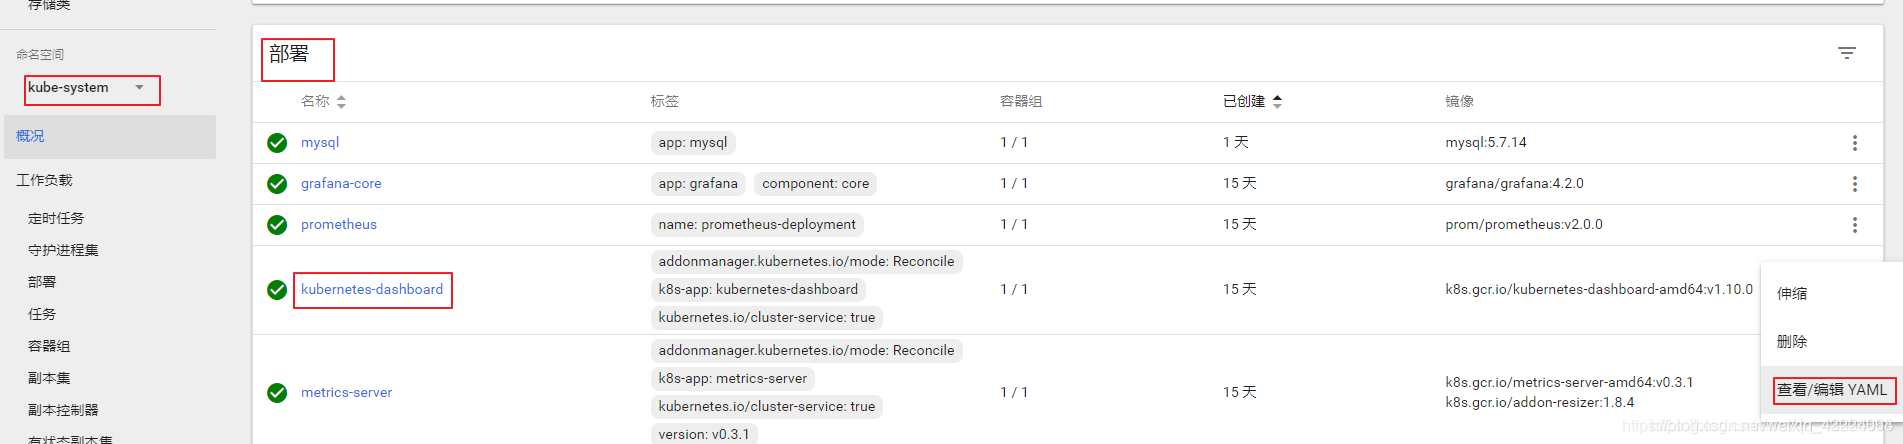Open actions menu for grafana-core row
Screen dimensions: 1903x444
pos(1854,184)
